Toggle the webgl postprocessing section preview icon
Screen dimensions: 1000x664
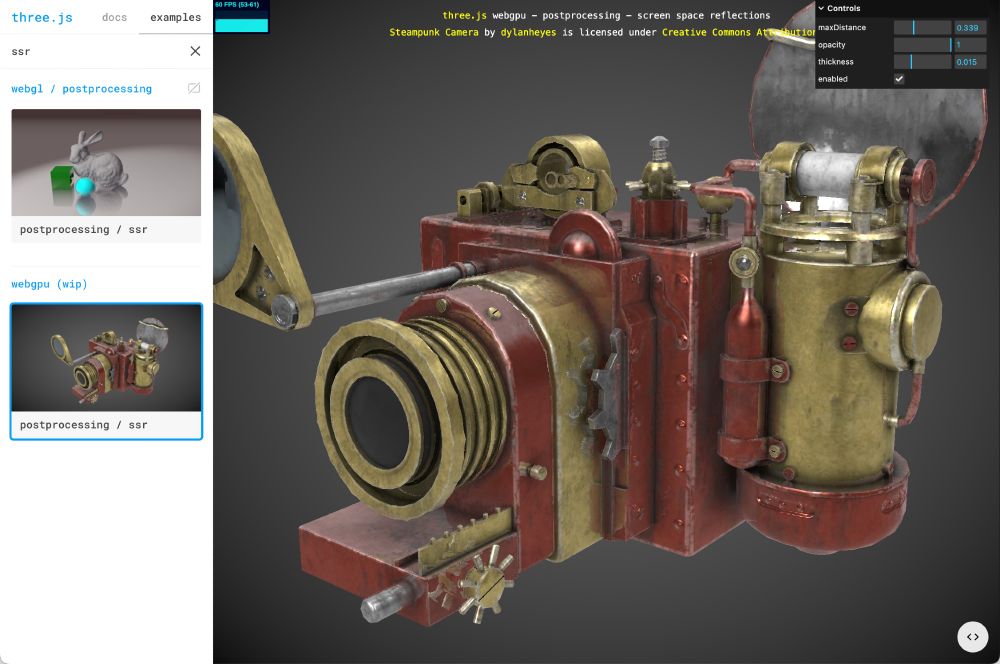click(194, 88)
